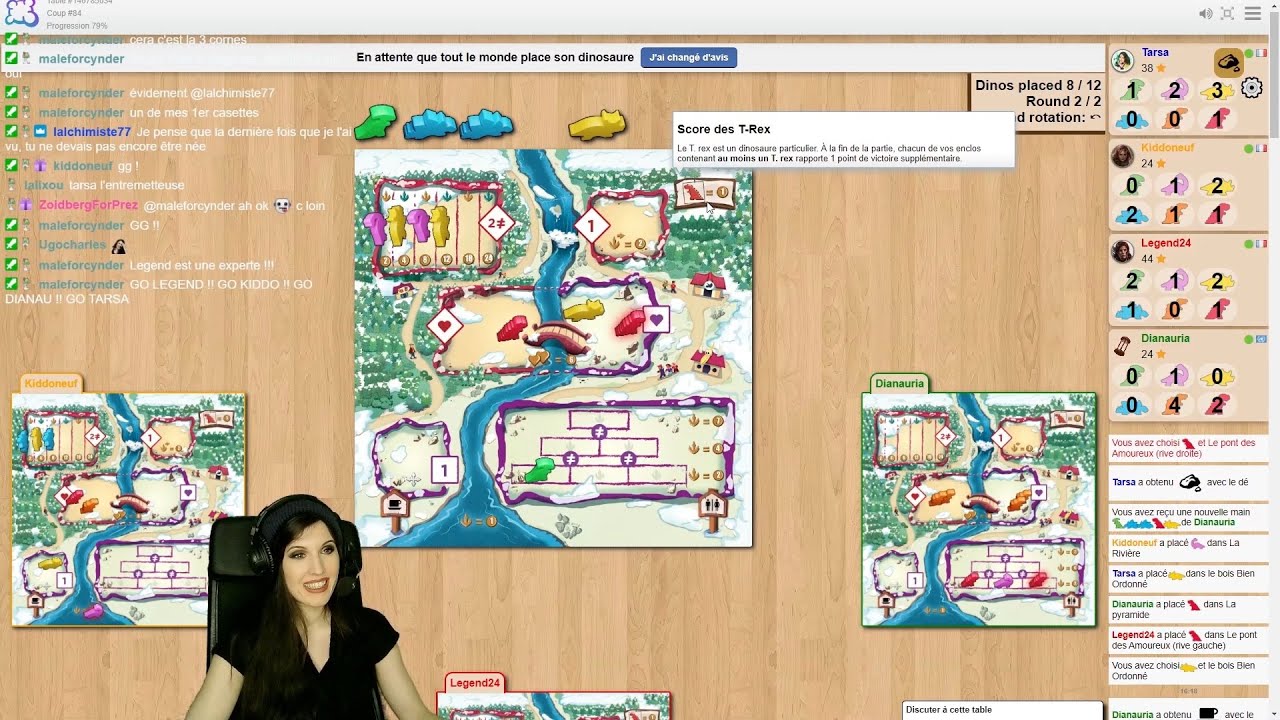Open Legend24's profile name in player panel
Image resolution: width=1280 pixels, height=720 pixels.
click(1165, 243)
